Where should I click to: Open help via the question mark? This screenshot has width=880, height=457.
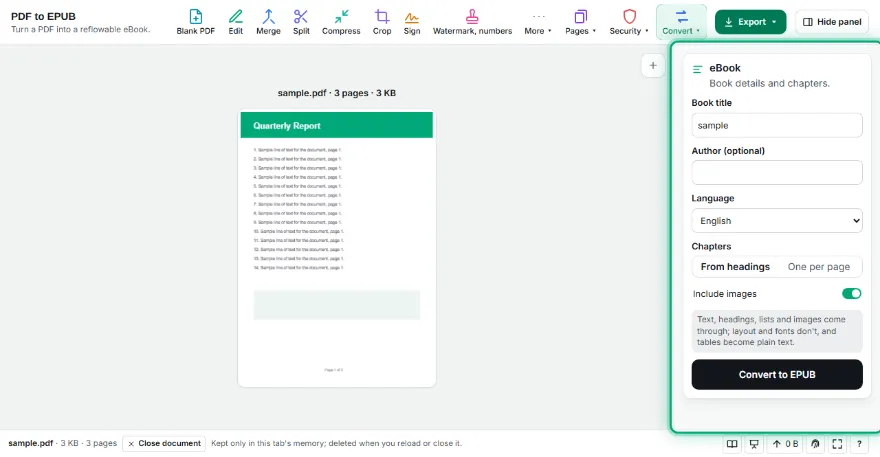click(859, 444)
